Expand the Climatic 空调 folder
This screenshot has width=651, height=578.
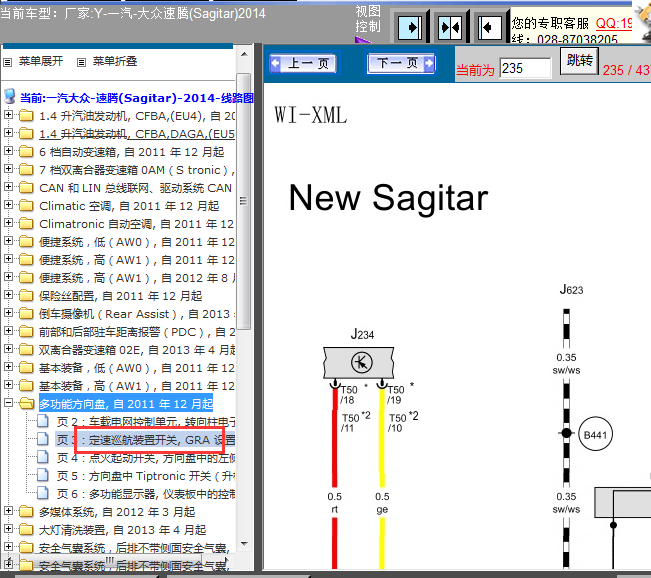[x=8, y=205]
